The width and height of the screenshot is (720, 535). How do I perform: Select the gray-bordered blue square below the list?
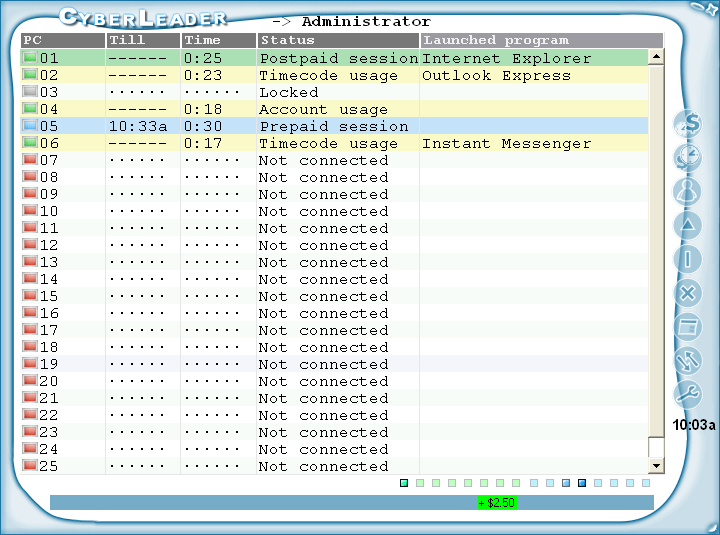[x=566, y=483]
